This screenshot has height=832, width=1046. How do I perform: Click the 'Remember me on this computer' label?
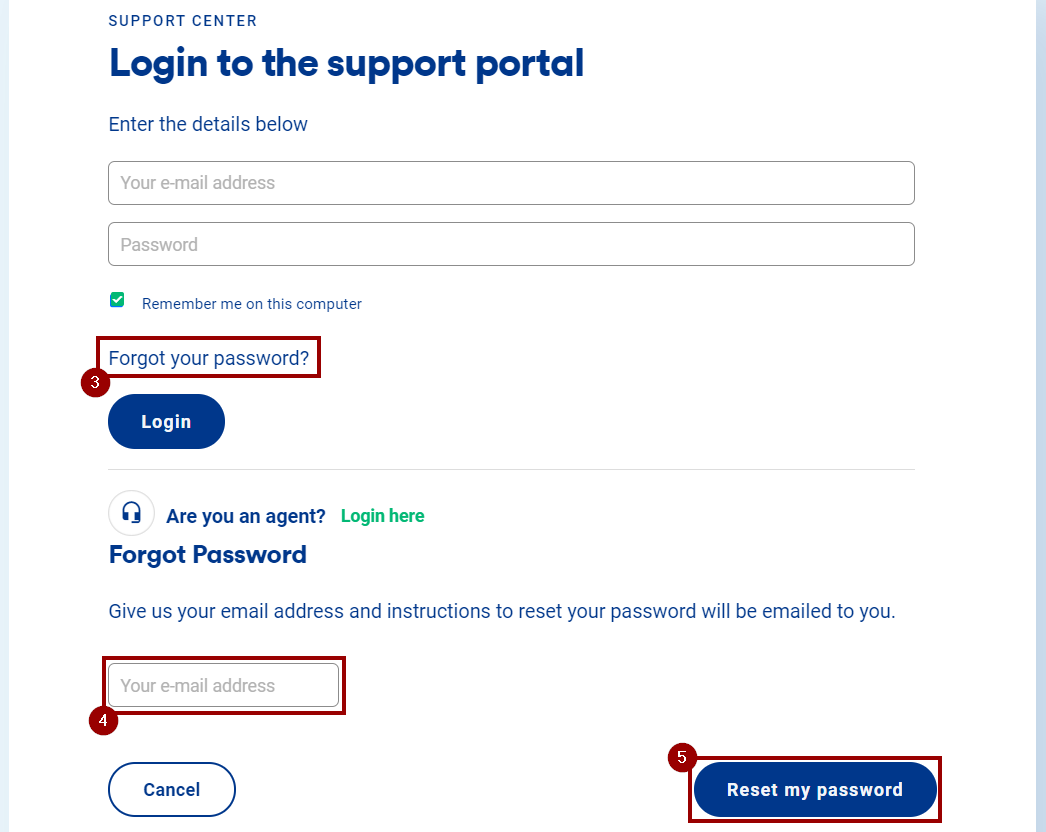tap(252, 304)
